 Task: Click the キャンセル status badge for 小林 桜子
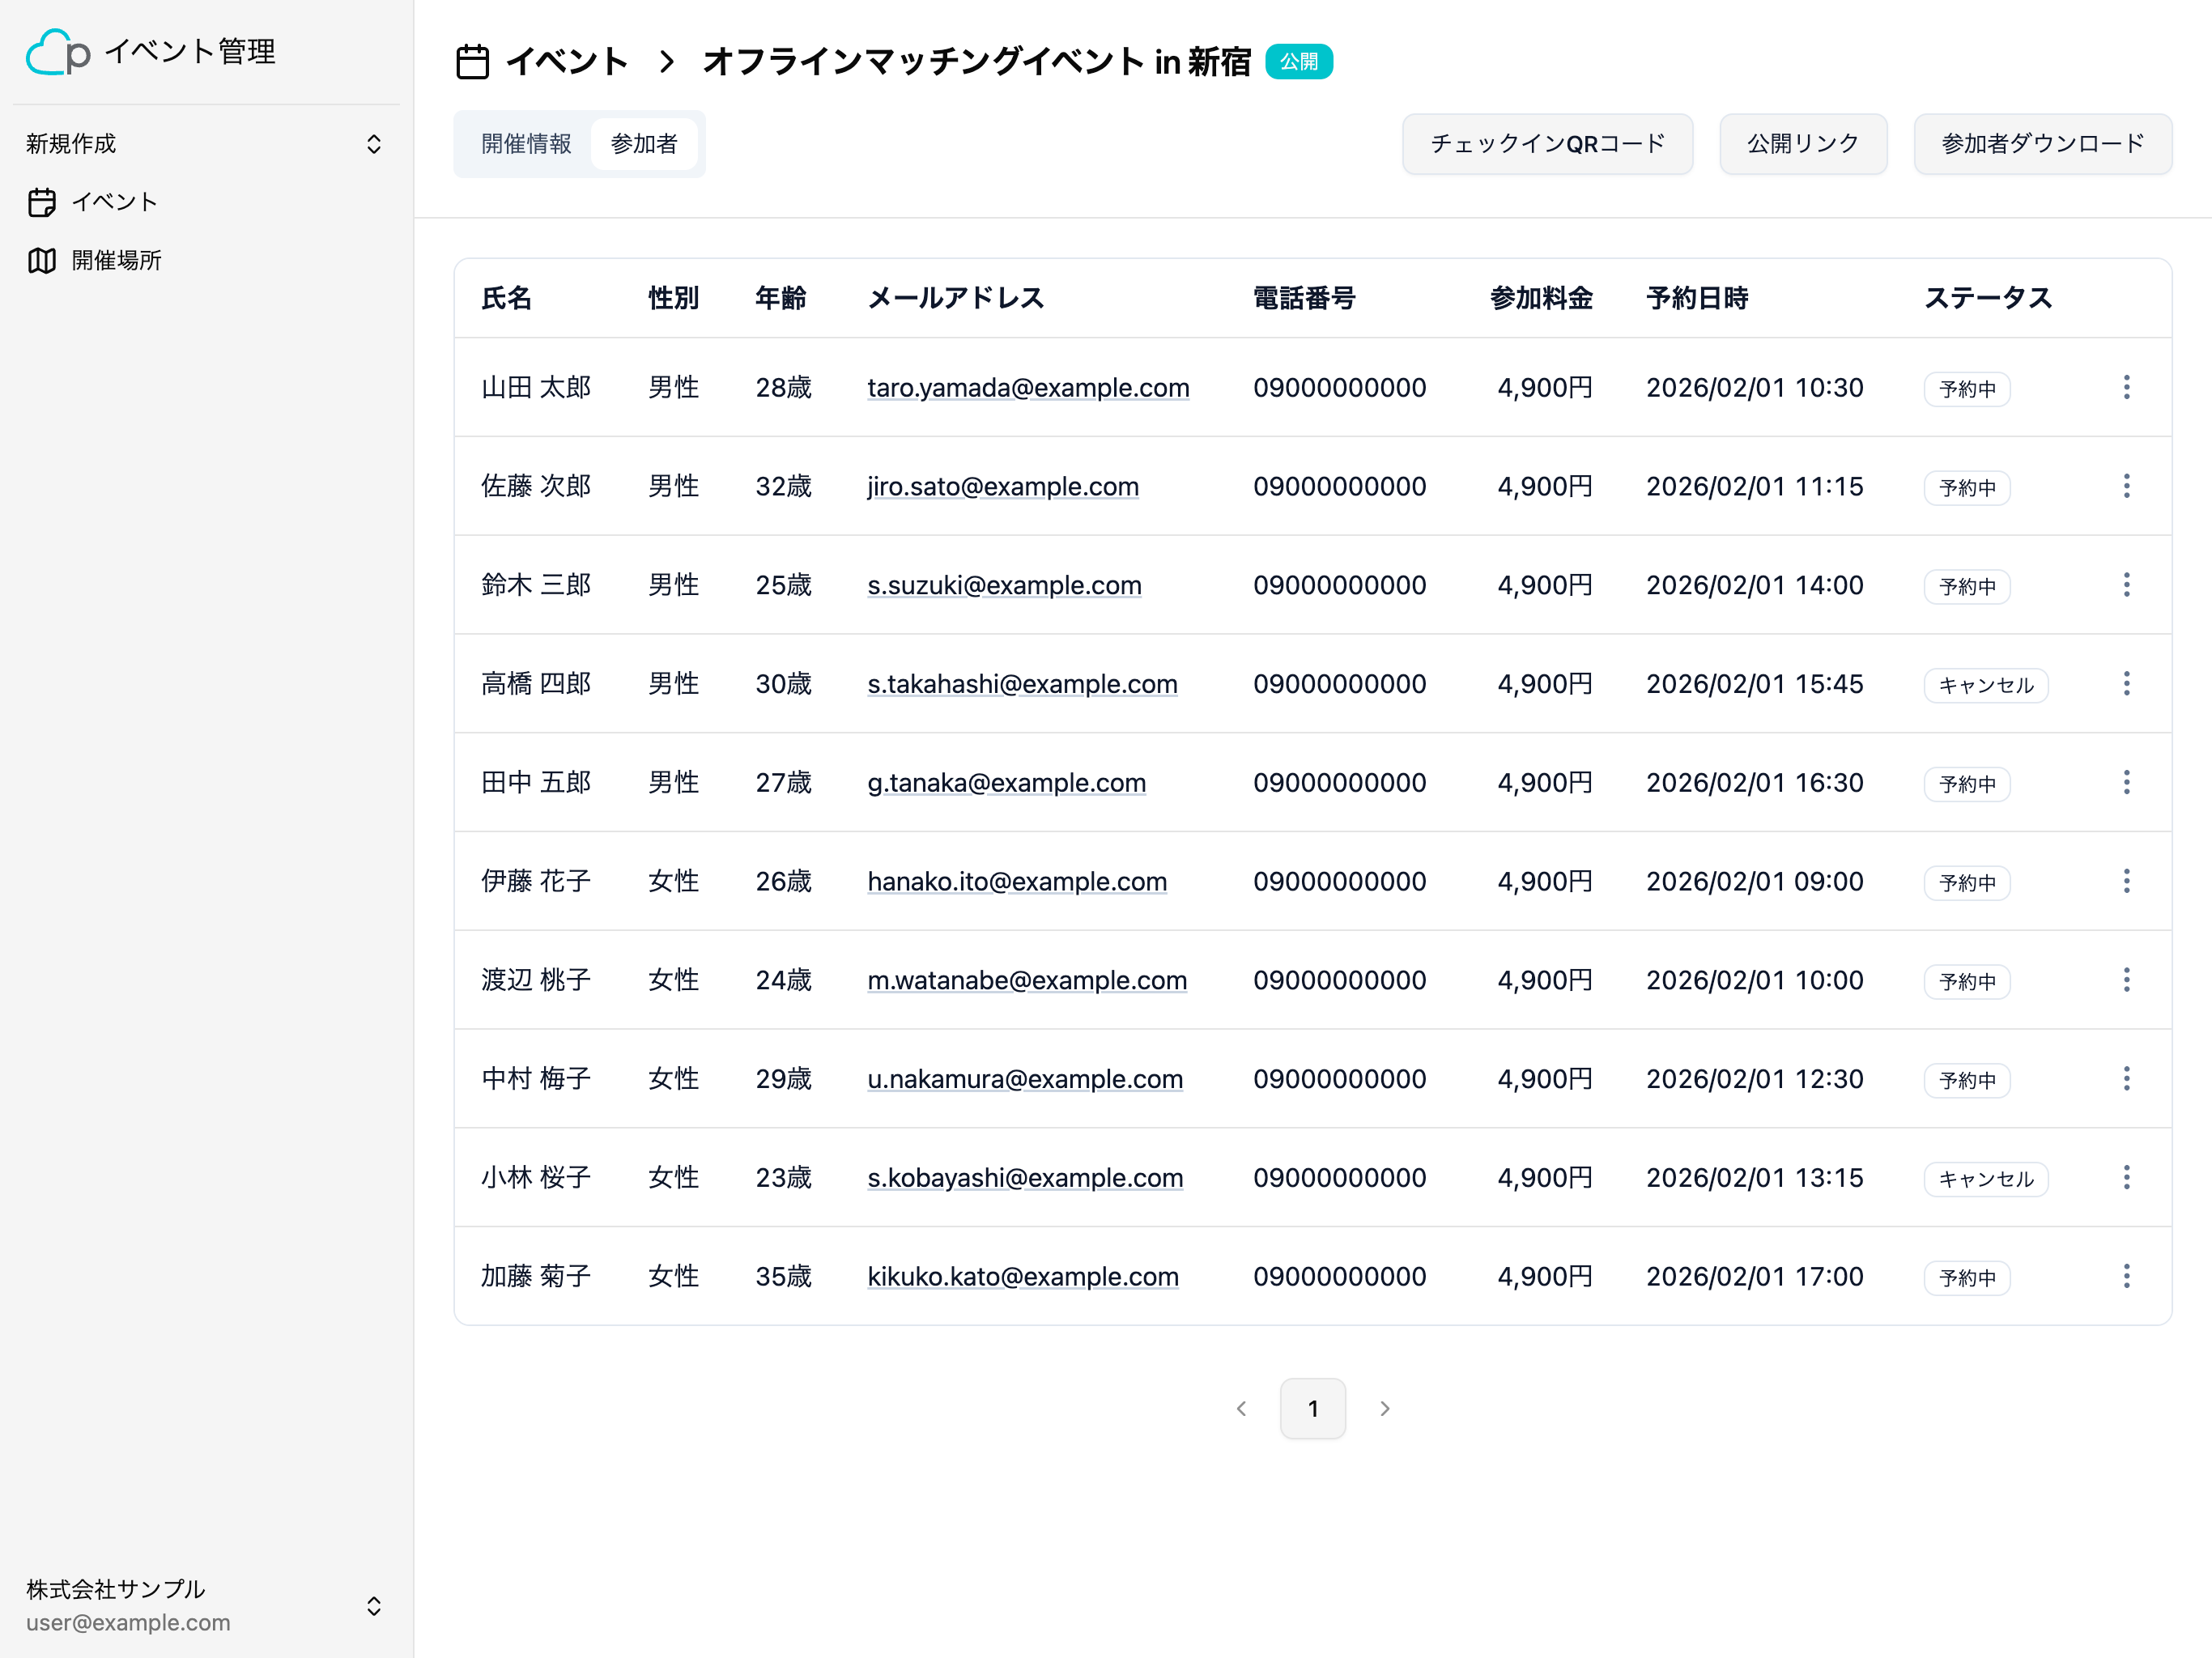tap(1985, 1179)
